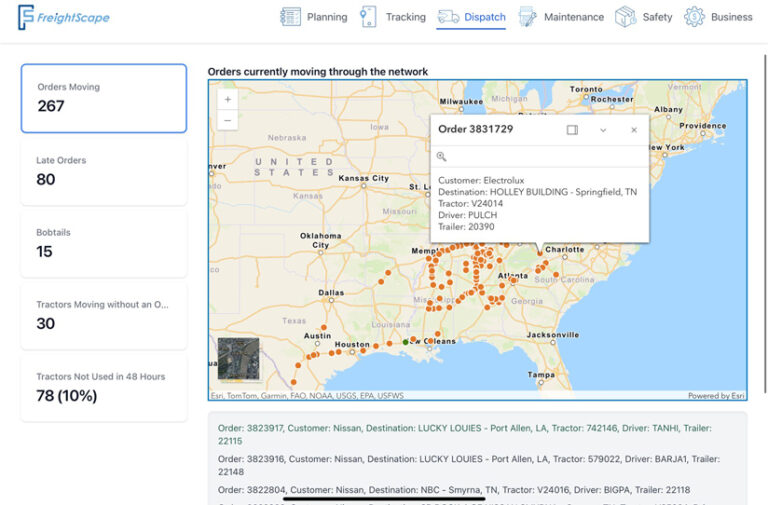Screen dimensions: 768x505
Task: Click the Dallas label on map
Action: click(x=331, y=292)
